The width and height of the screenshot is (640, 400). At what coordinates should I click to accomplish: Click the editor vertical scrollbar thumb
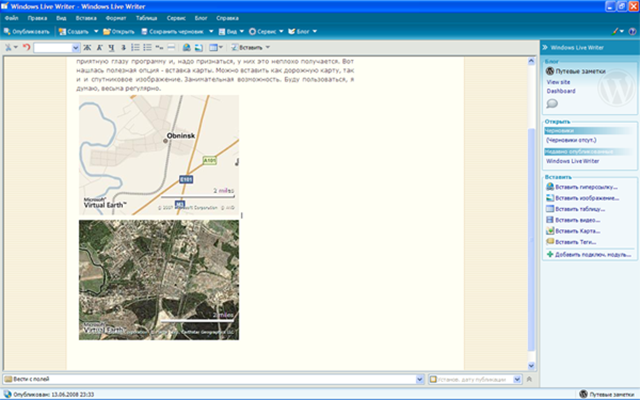click(x=531, y=240)
